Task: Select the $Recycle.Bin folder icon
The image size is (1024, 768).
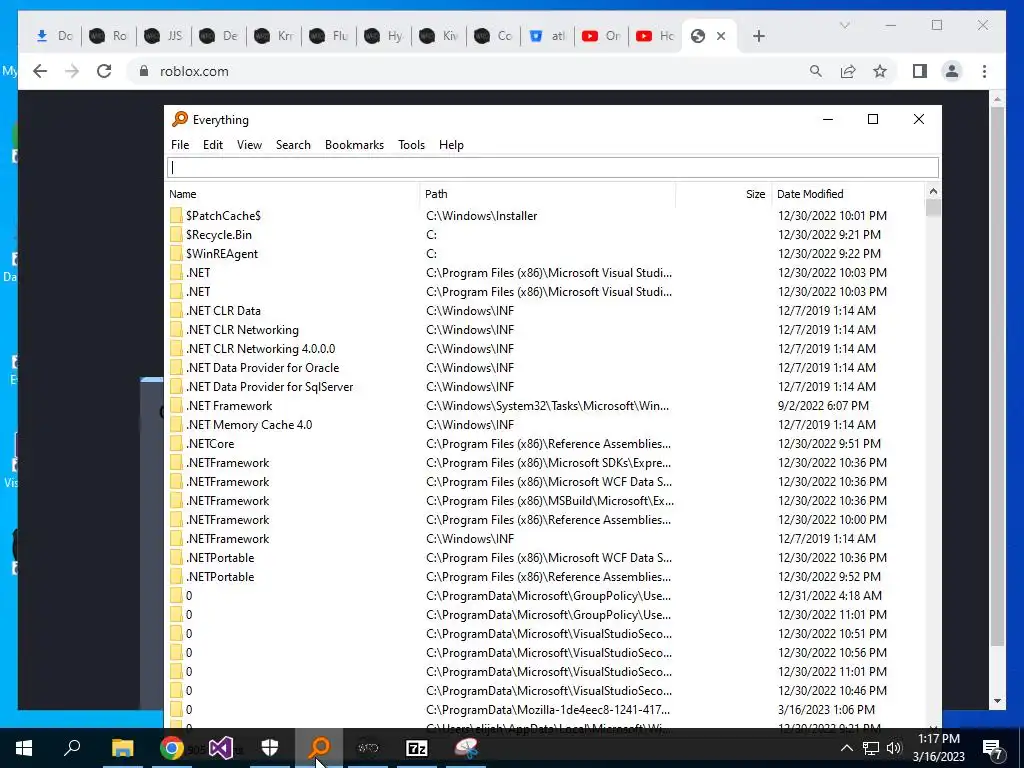Action: [x=176, y=234]
